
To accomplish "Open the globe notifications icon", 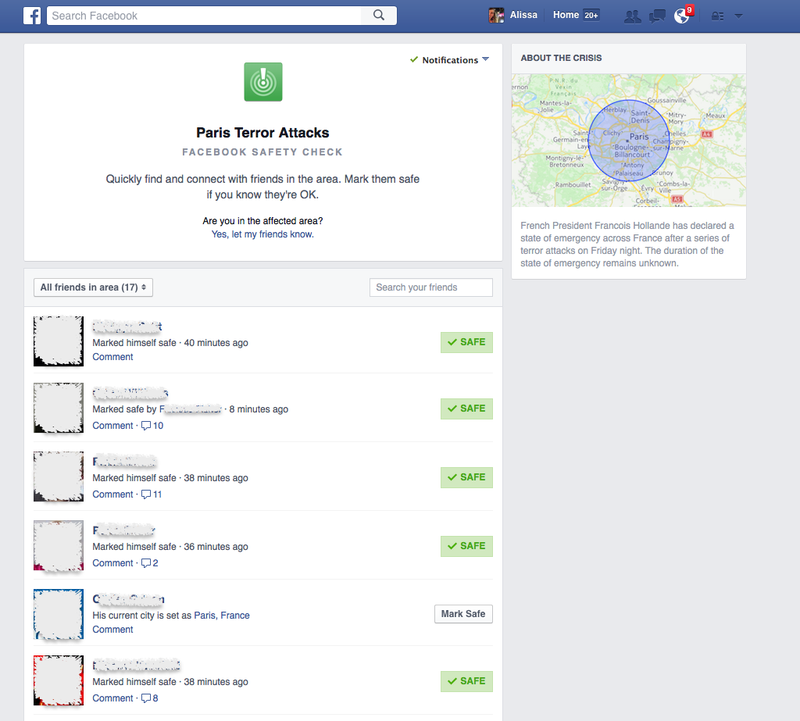I will [x=682, y=16].
